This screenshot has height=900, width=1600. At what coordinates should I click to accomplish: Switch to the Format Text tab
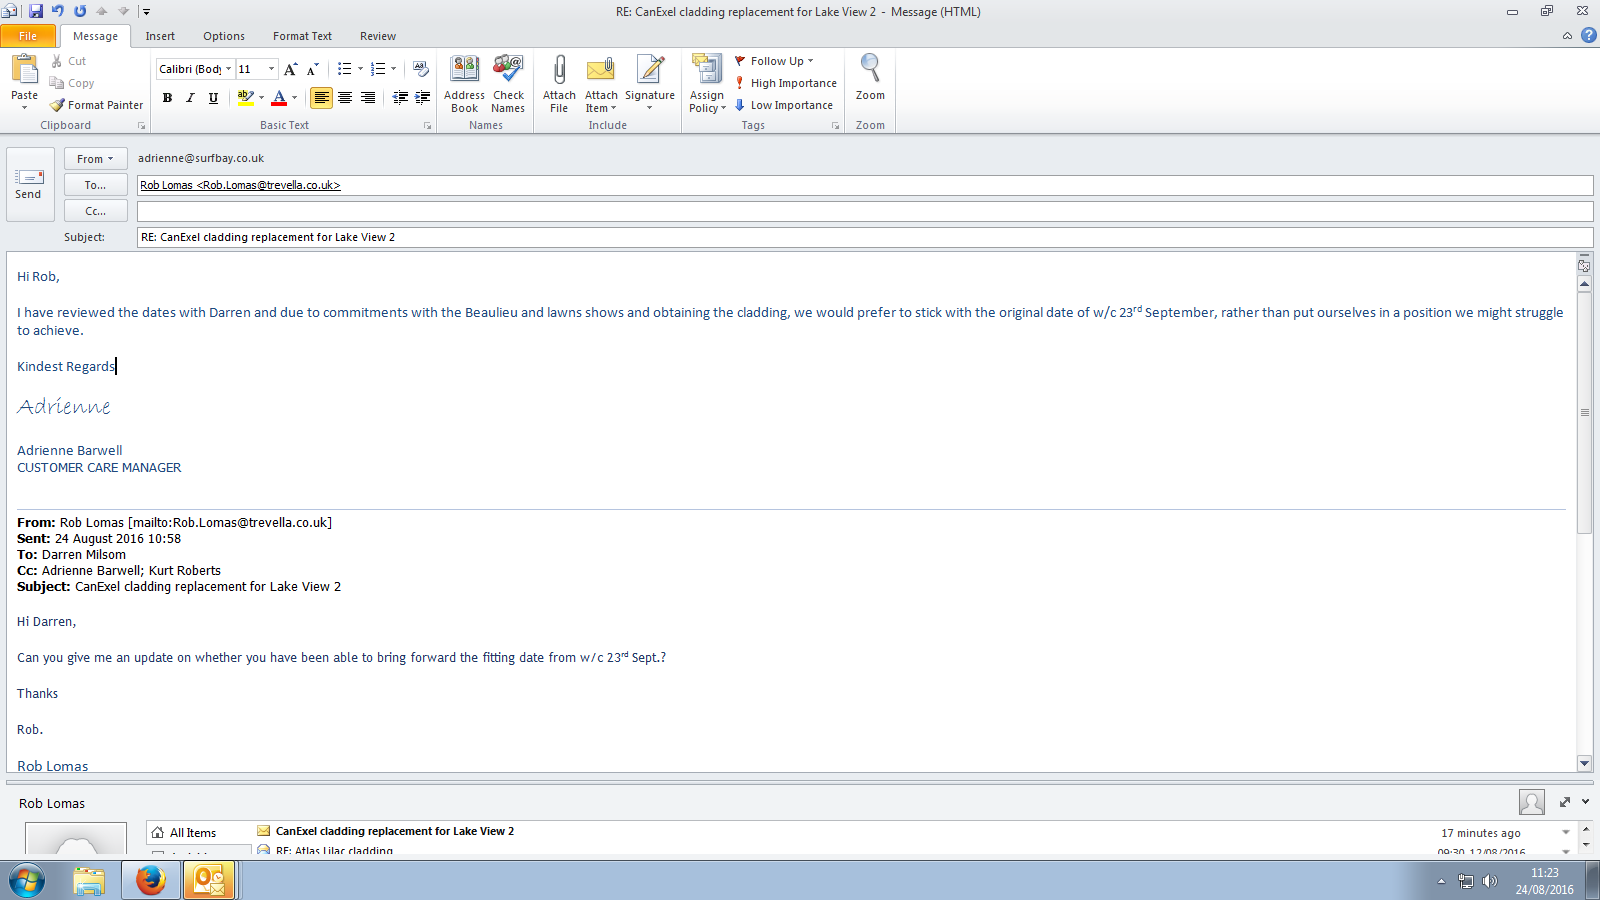tap(302, 36)
